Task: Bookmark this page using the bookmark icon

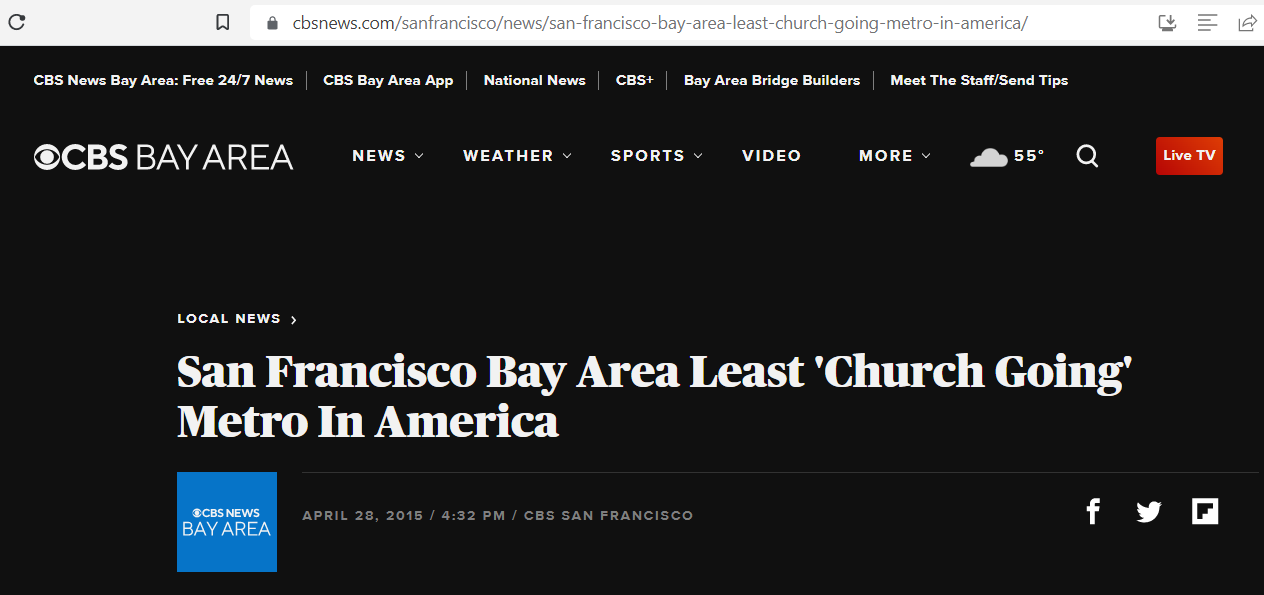Action: [223, 22]
